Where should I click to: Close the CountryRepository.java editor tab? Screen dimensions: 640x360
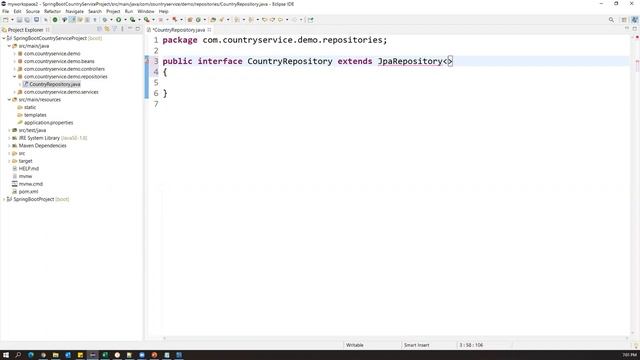pyautogui.click(x=209, y=29)
